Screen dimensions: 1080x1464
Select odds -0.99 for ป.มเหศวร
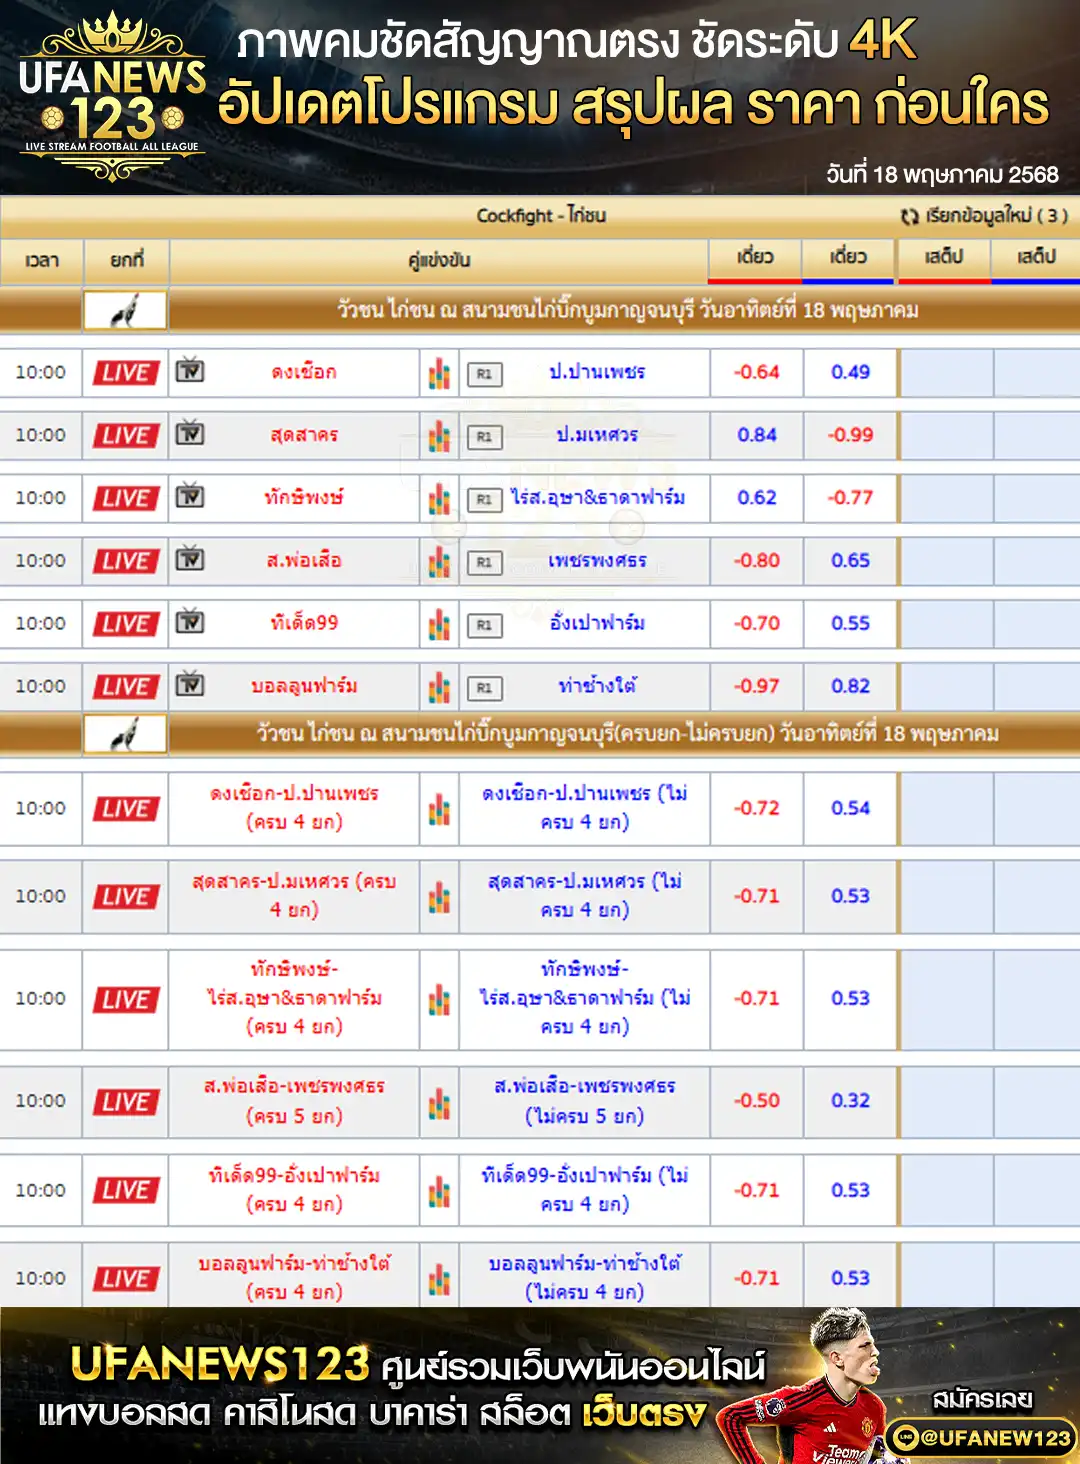pos(850,435)
